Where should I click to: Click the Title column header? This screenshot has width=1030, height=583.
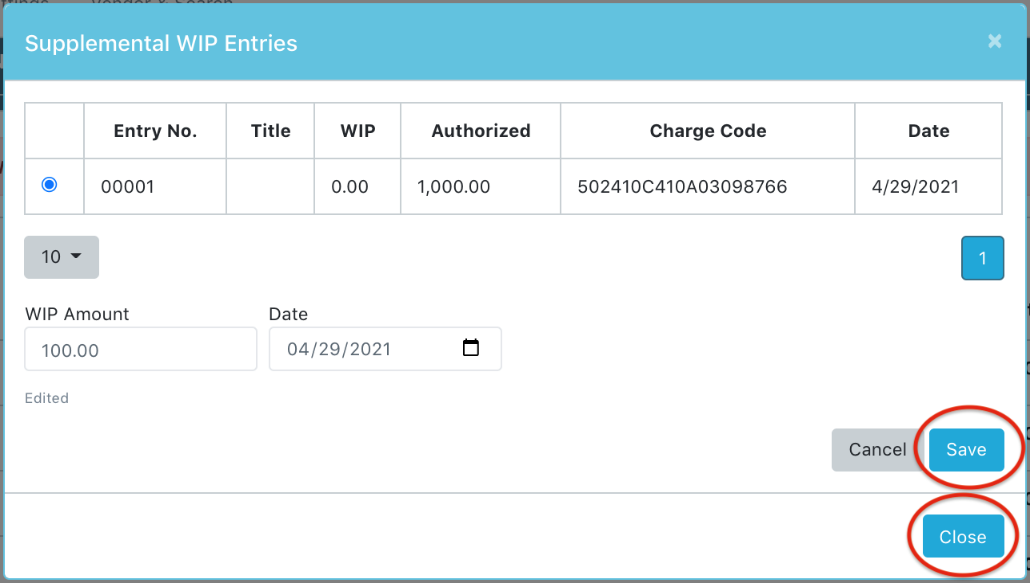(x=270, y=131)
